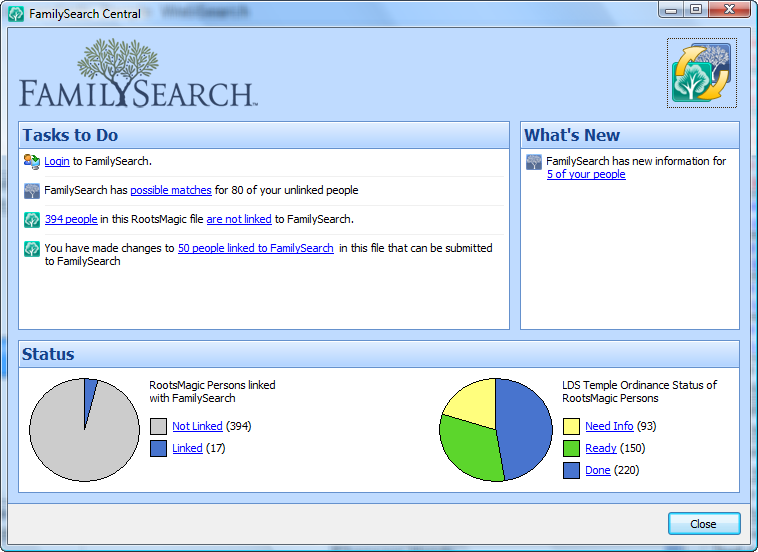Image resolution: width=758 pixels, height=552 pixels.
Task: Click the '(394)' count beside Not Linked
Action: pos(239,426)
